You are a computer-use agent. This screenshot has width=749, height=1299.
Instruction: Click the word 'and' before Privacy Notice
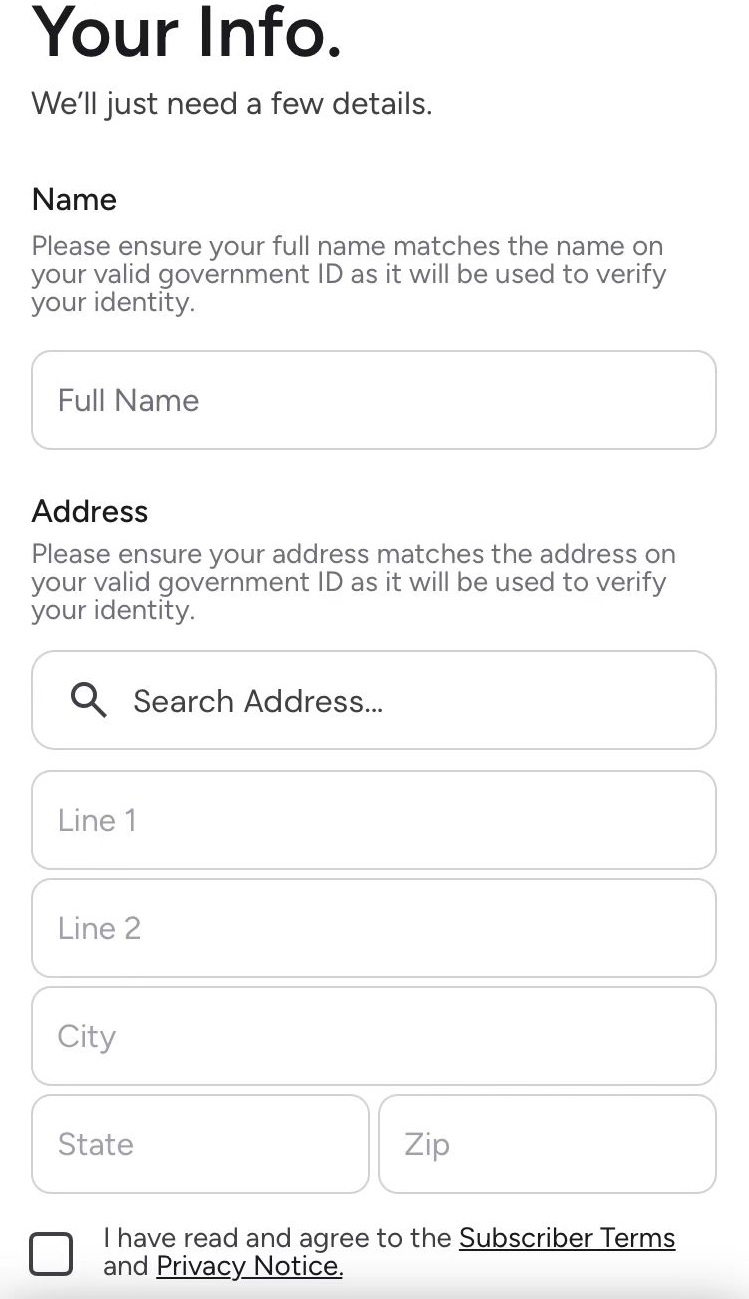point(126,1266)
